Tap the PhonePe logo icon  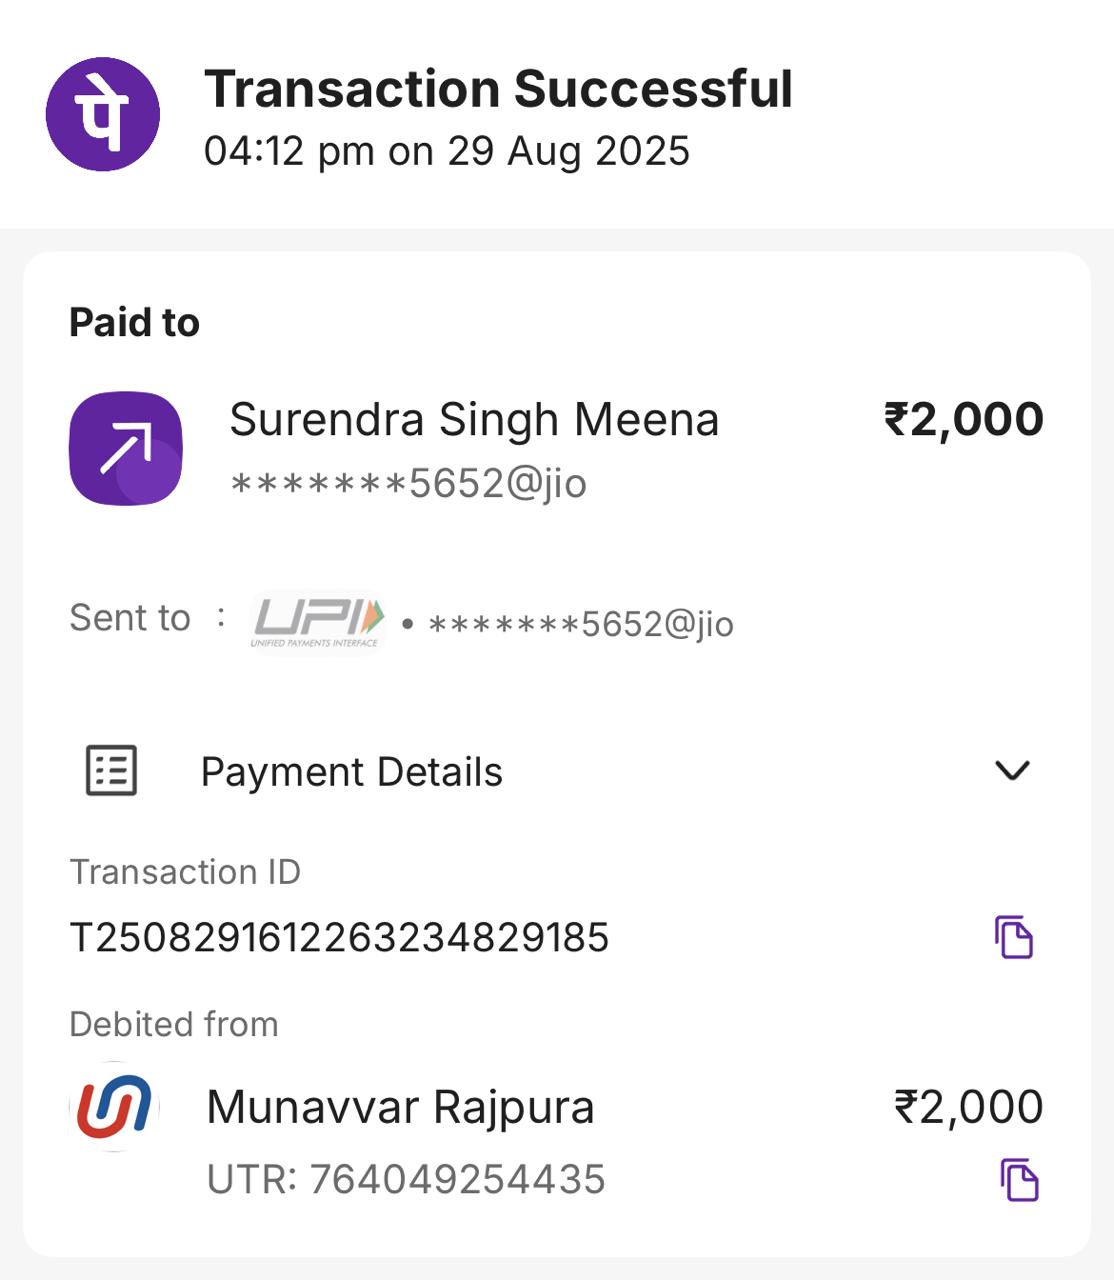coord(103,114)
